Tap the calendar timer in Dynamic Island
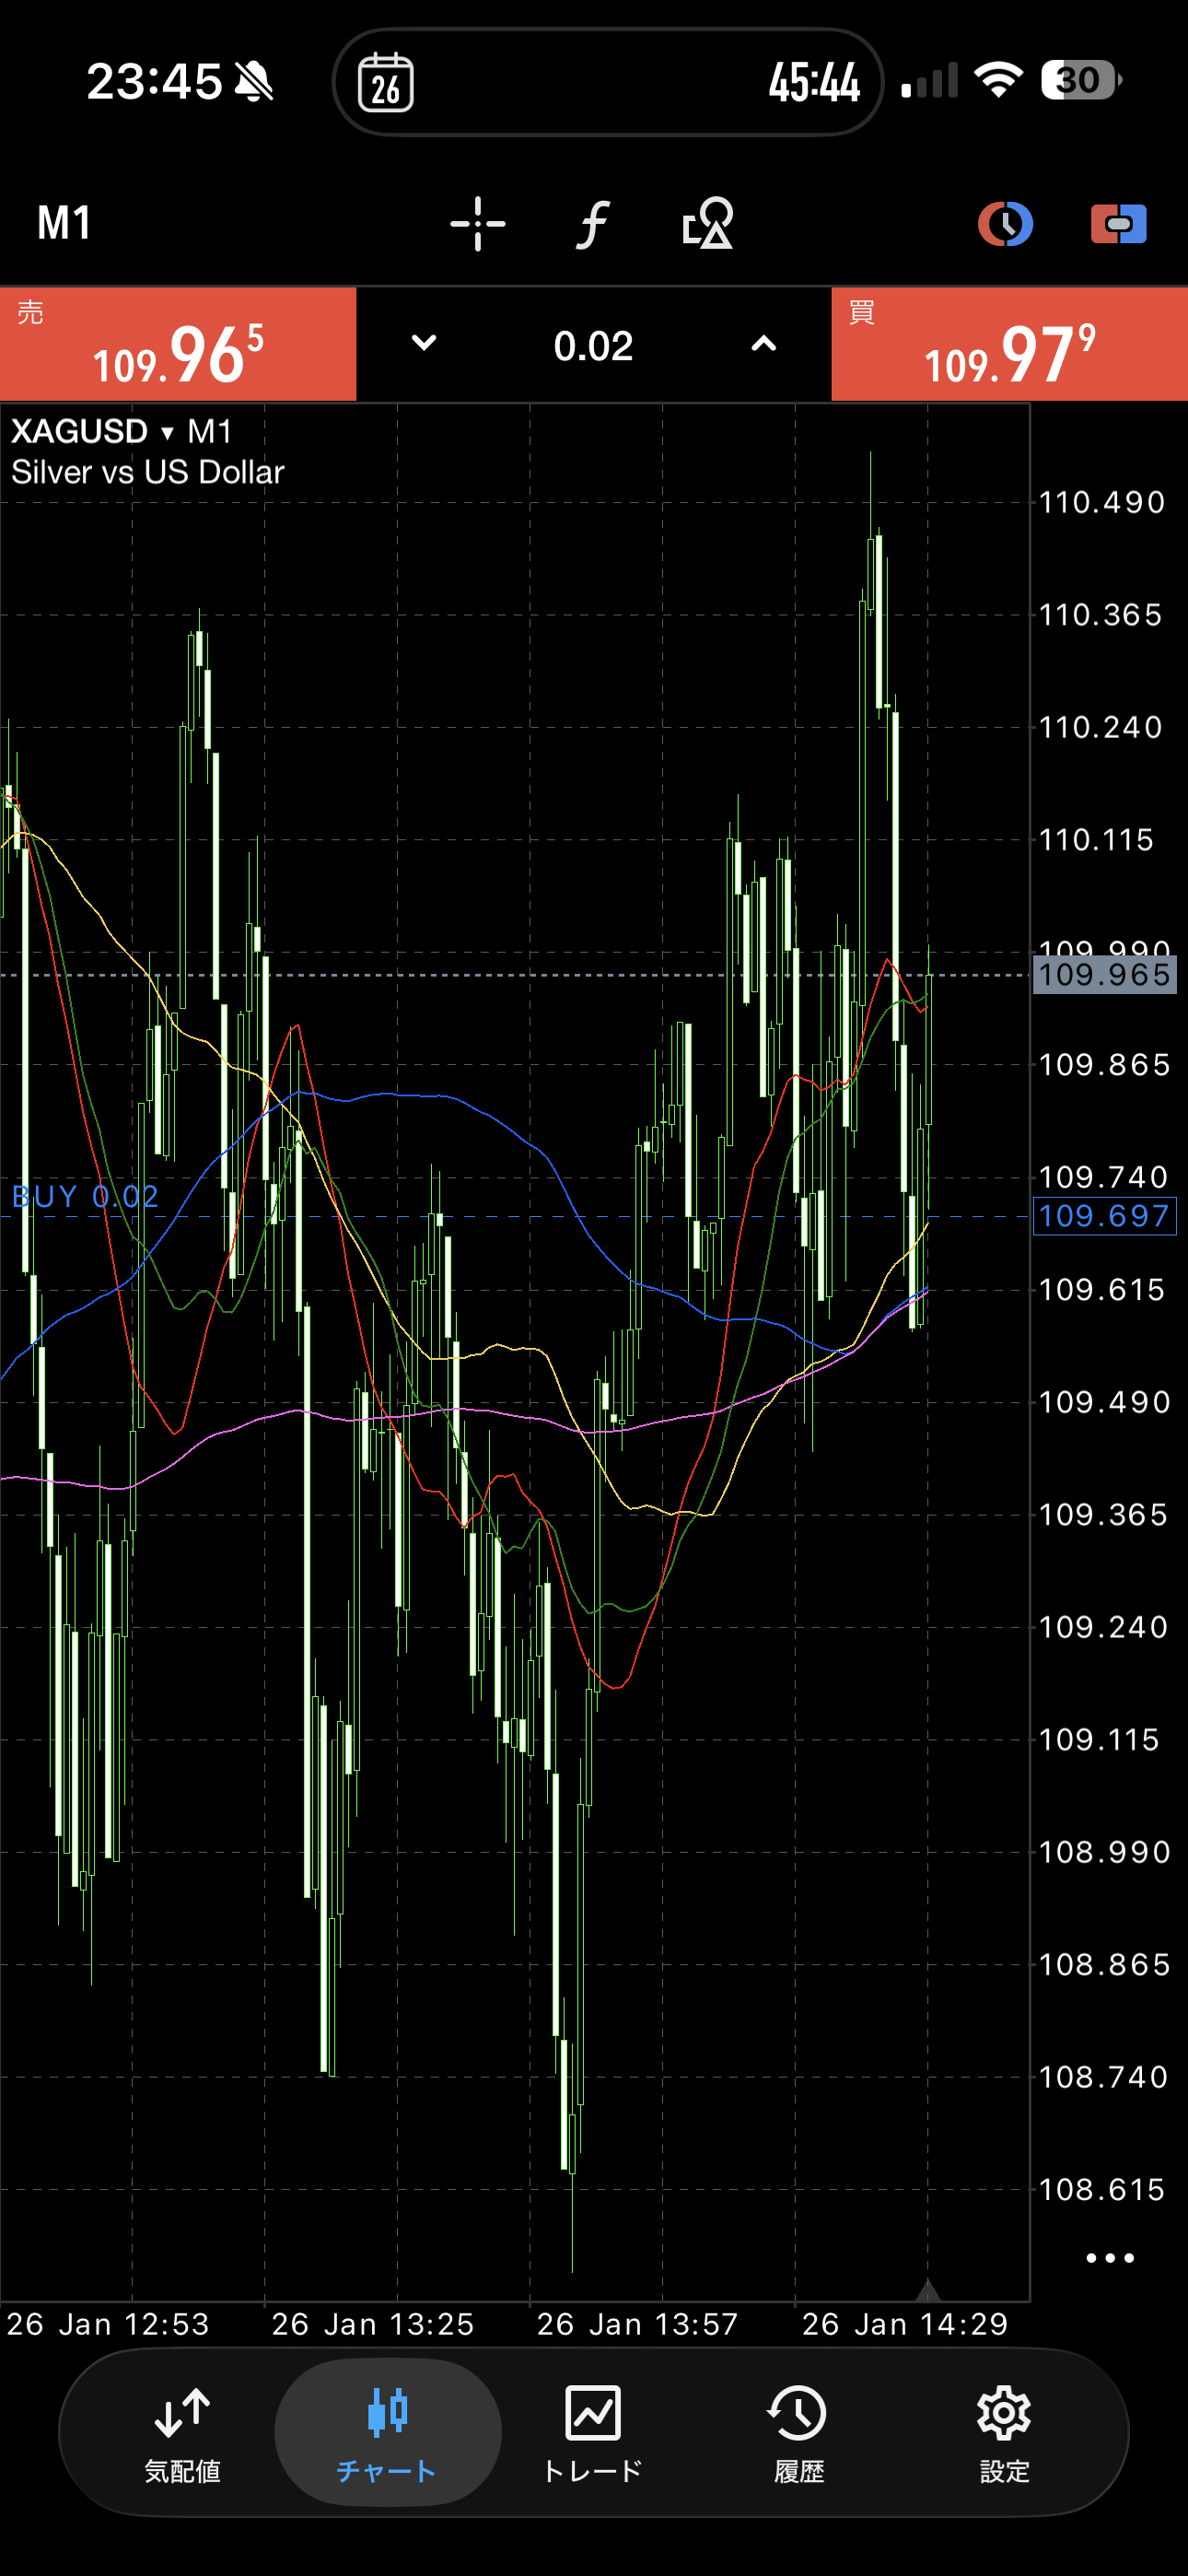1188x2576 pixels. (x=386, y=82)
